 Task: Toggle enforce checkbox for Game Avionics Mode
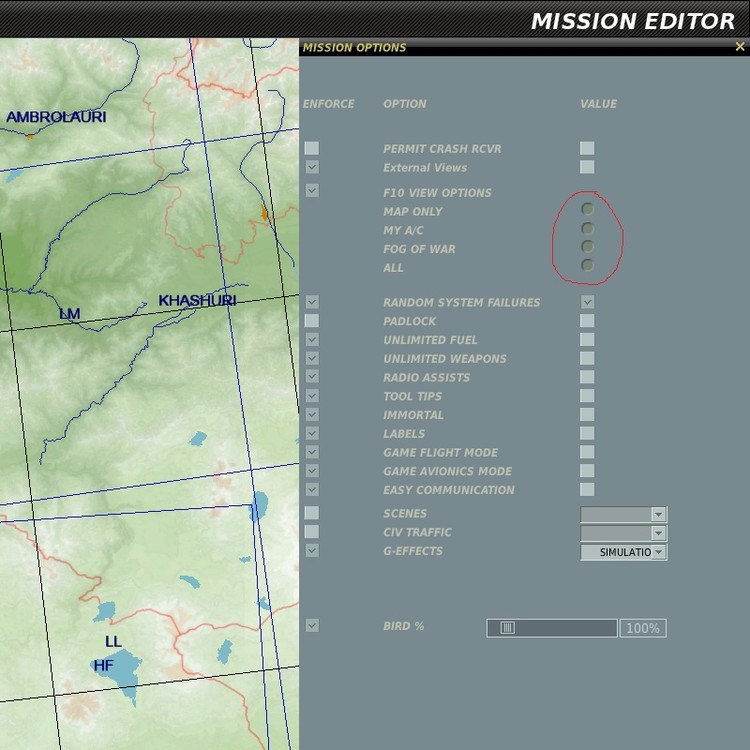pyautogui.click(x=311, y=471)
